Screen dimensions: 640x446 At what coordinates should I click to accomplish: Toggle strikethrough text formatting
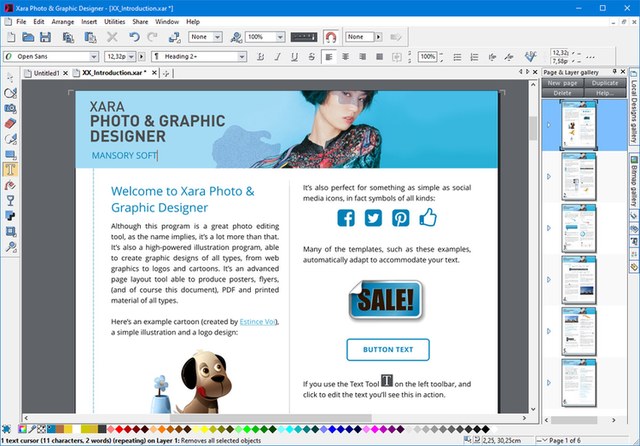coord(311,57)
